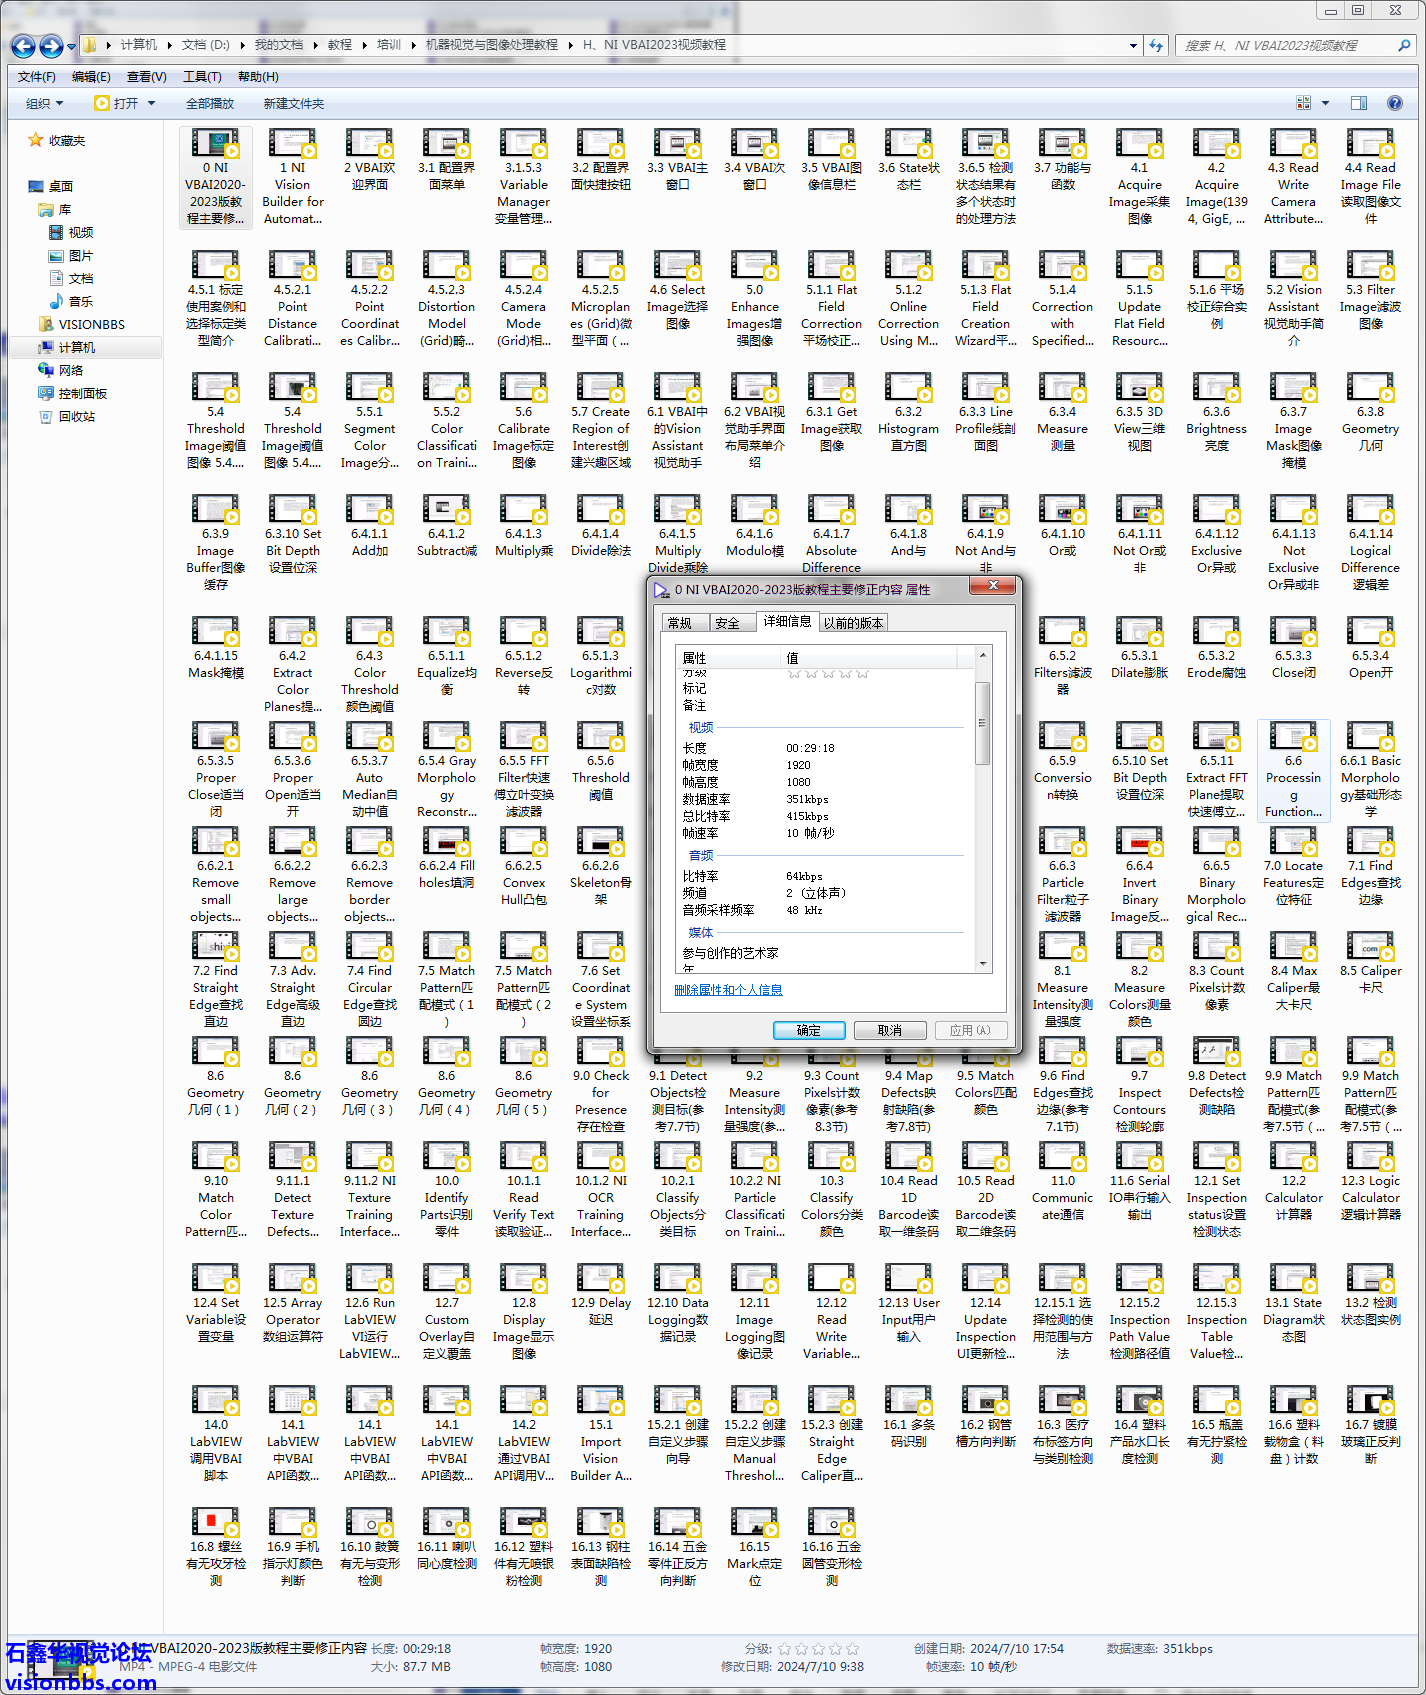Expand breadcrumb arrow after 教程
This screenshot has height=1695, width=1426.
363,44
